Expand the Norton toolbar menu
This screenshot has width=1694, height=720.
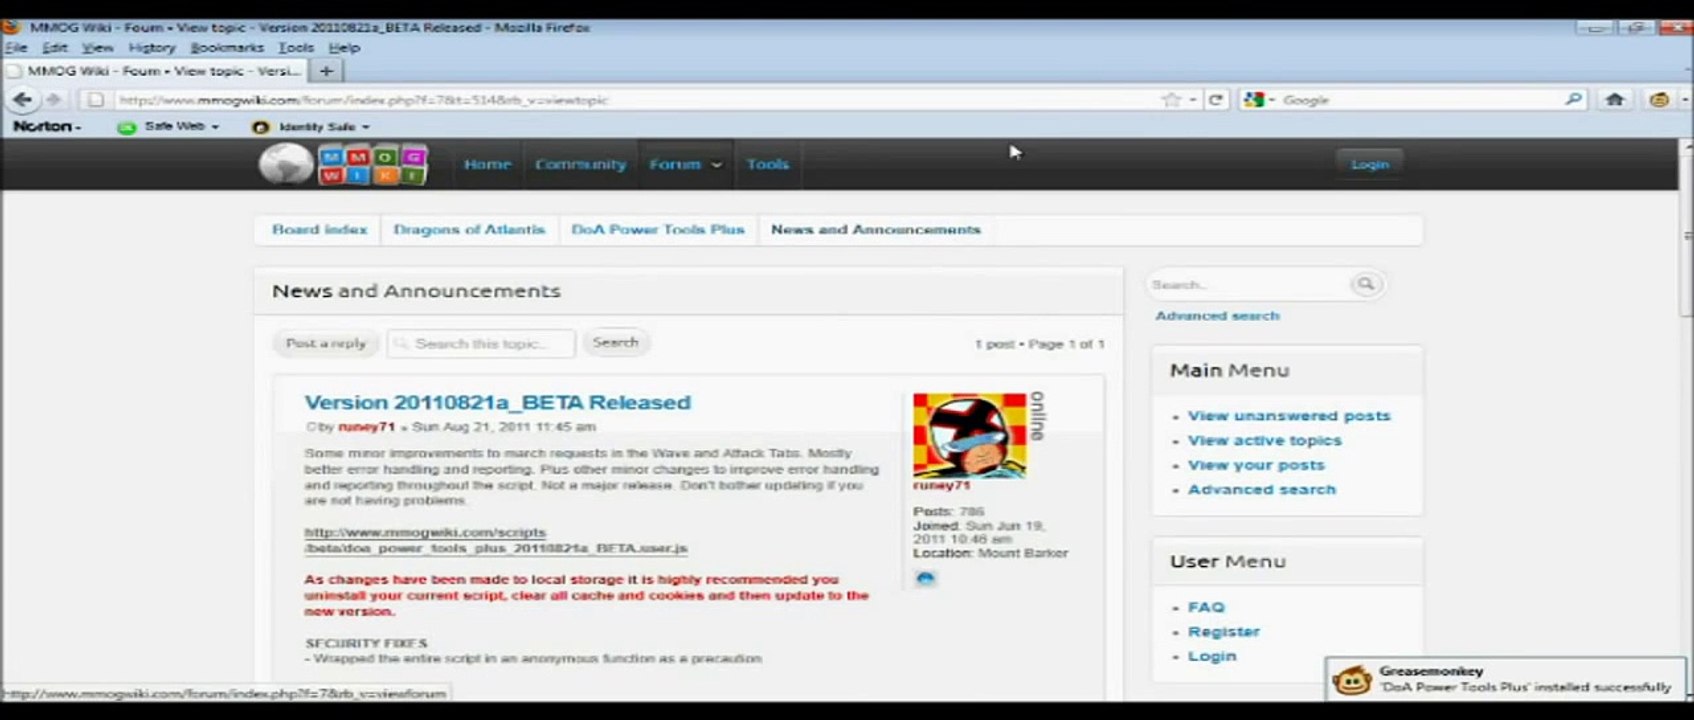(47, 127)
